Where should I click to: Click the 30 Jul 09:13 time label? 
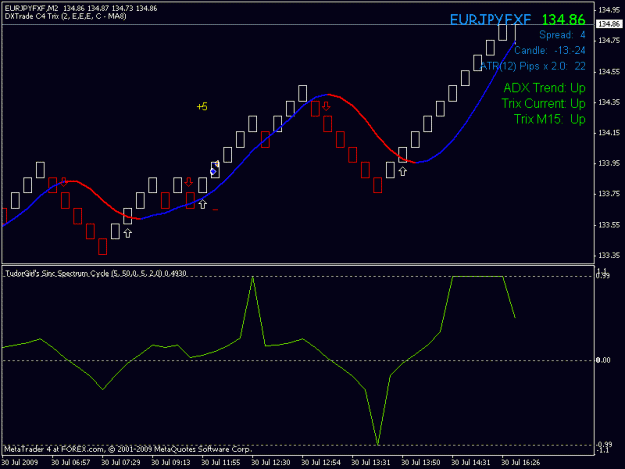click(x=171, y=463)
